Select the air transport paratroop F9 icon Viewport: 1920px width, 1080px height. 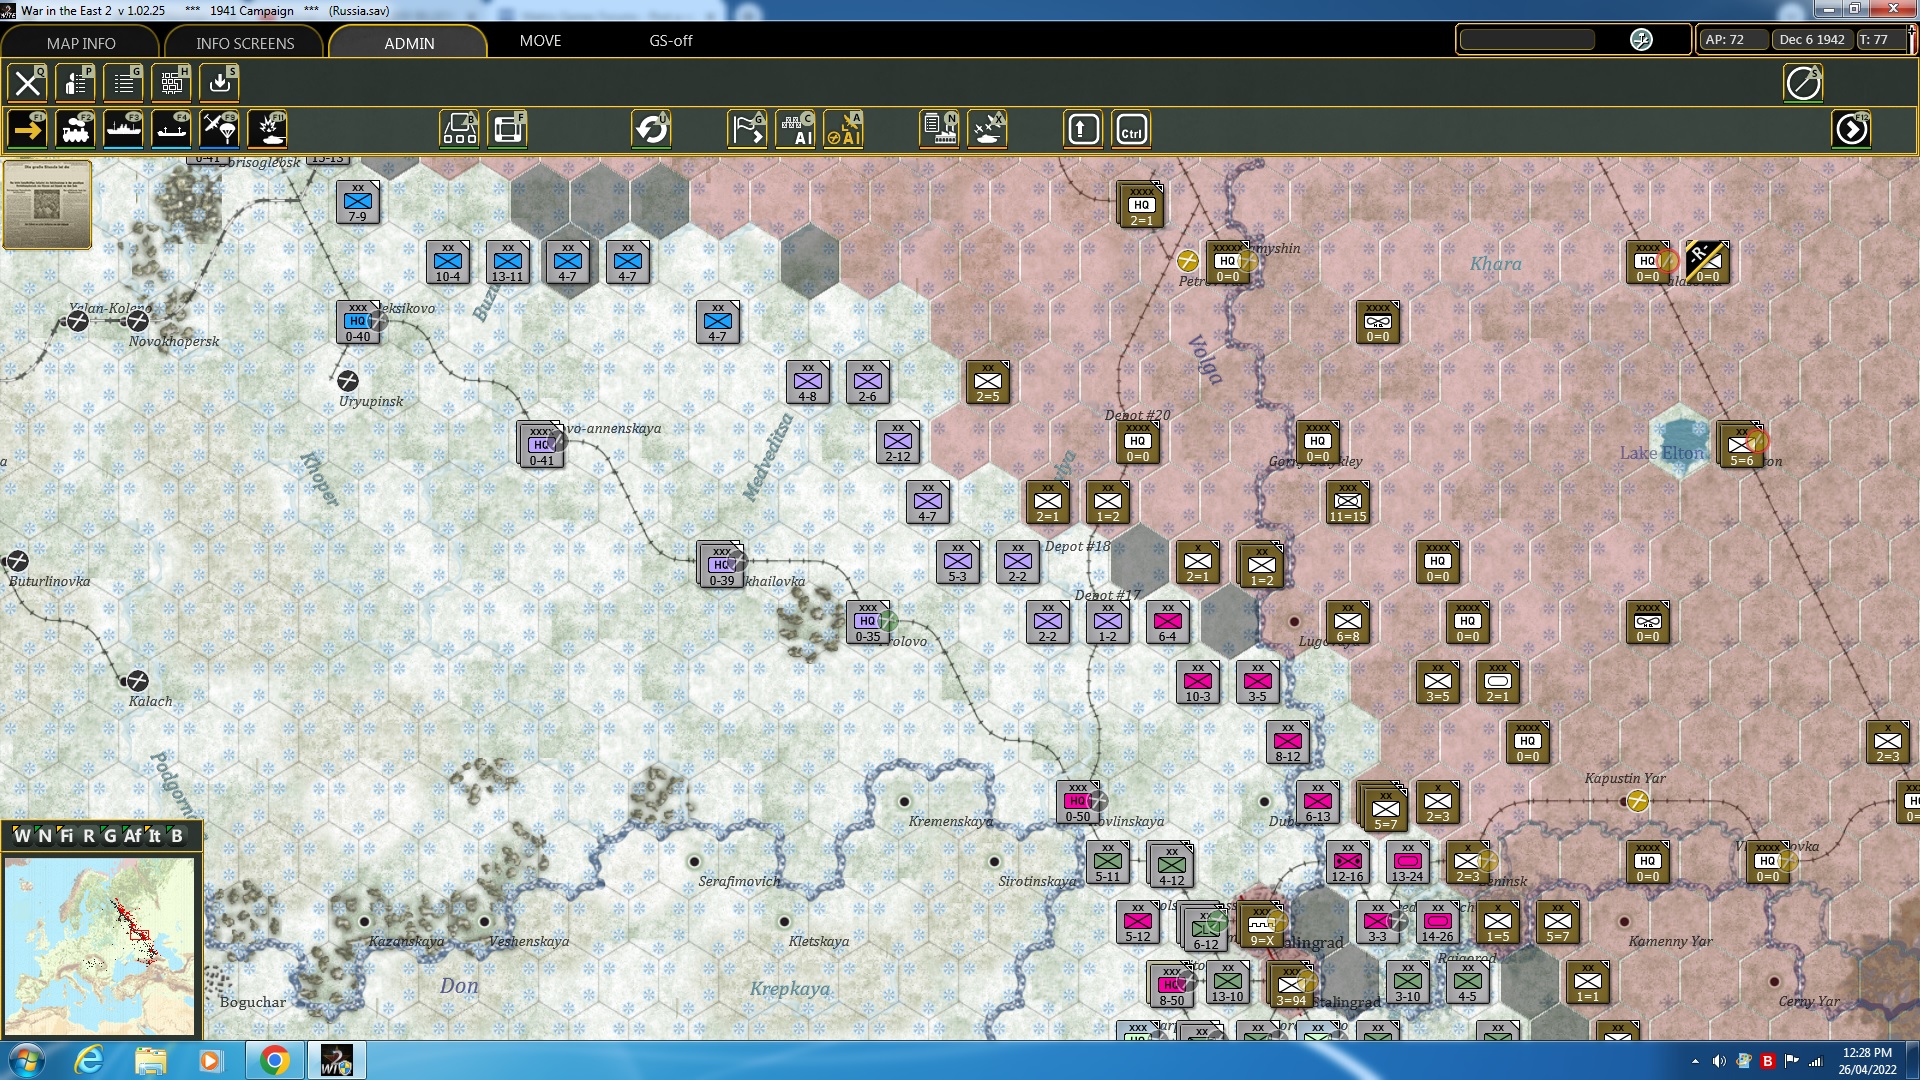pyautogui.click(x=220, y=130)
